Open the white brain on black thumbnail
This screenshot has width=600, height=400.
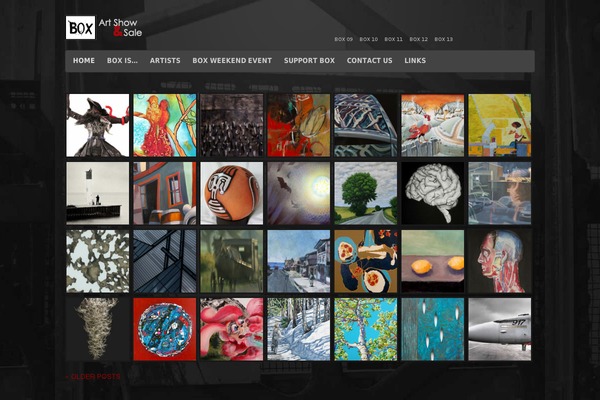click(432, 193)
